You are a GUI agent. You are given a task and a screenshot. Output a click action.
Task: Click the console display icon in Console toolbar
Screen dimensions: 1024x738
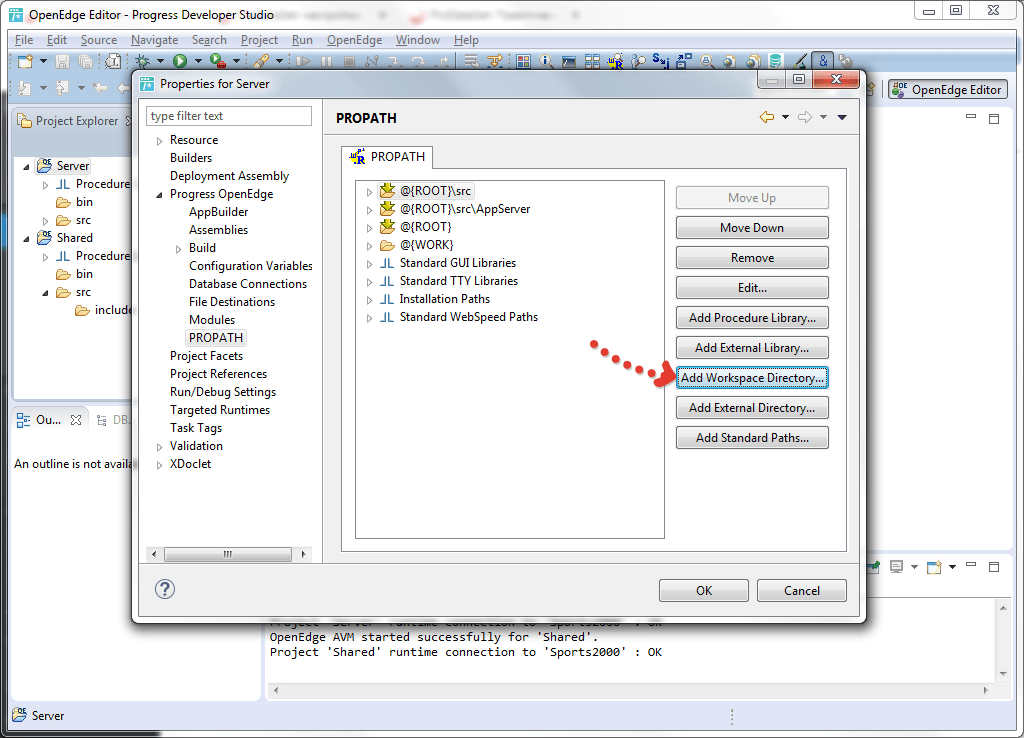tap(897, 567)
